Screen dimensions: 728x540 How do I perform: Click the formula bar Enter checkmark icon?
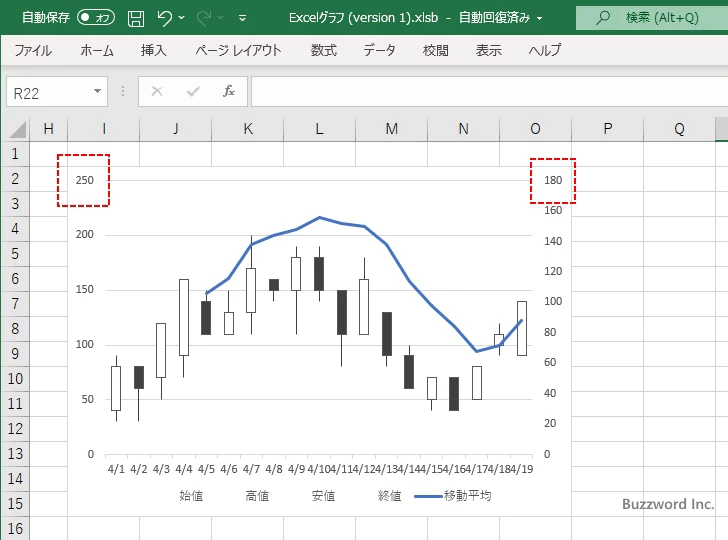[x=193, y=91]
